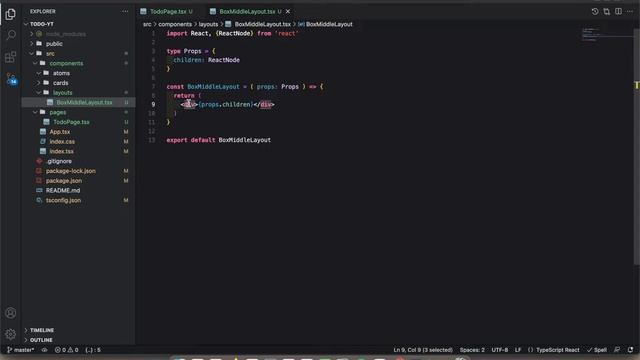The height and width of the screenshot is (360, 640).
Task: Split the editor right
Action: [x=618, y=11]
